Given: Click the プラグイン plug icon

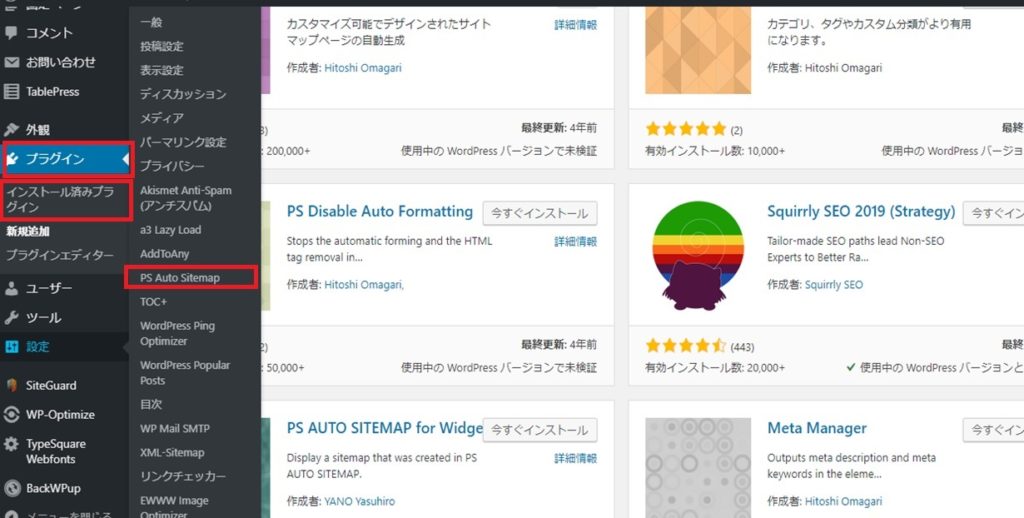Looking at the screenshot, I should [12, 159].
